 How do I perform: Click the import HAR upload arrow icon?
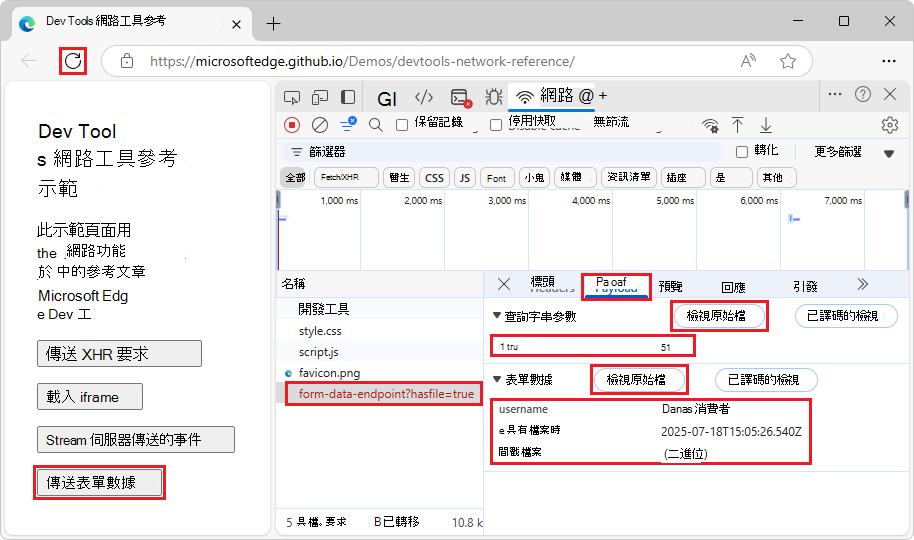[x=737, y=125]
